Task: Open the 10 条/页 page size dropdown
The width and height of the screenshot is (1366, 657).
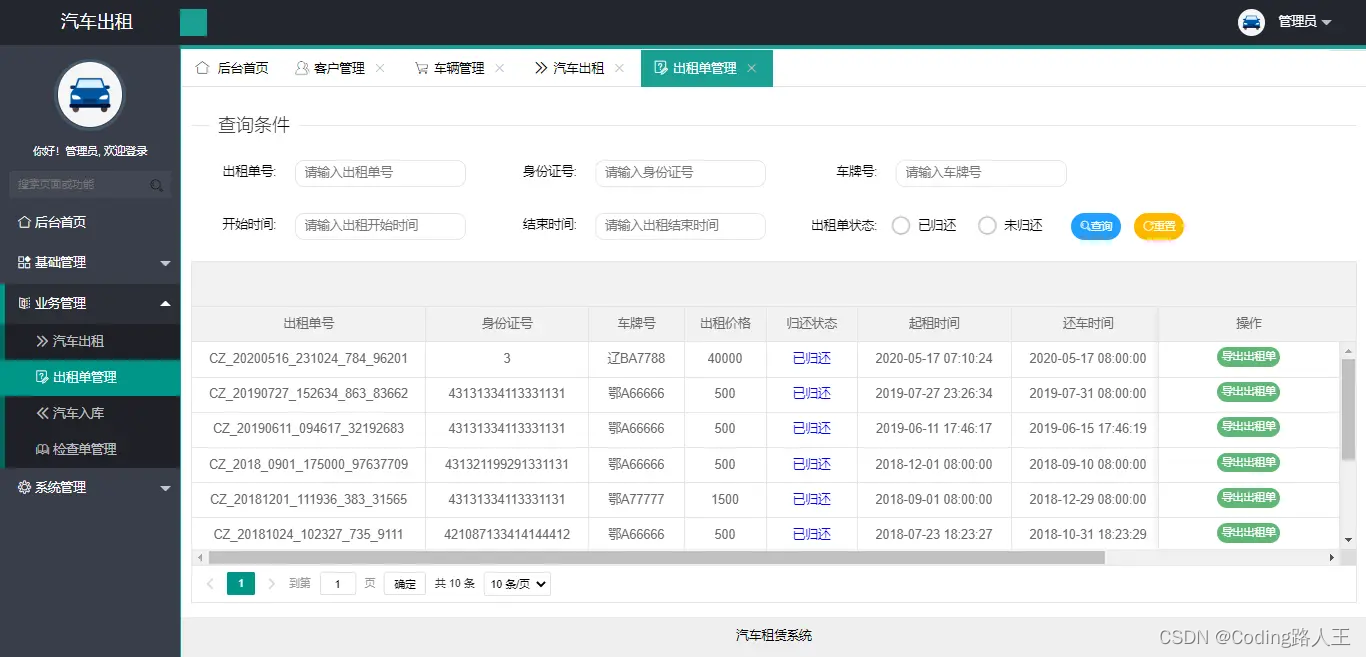Action: [517, 584]
